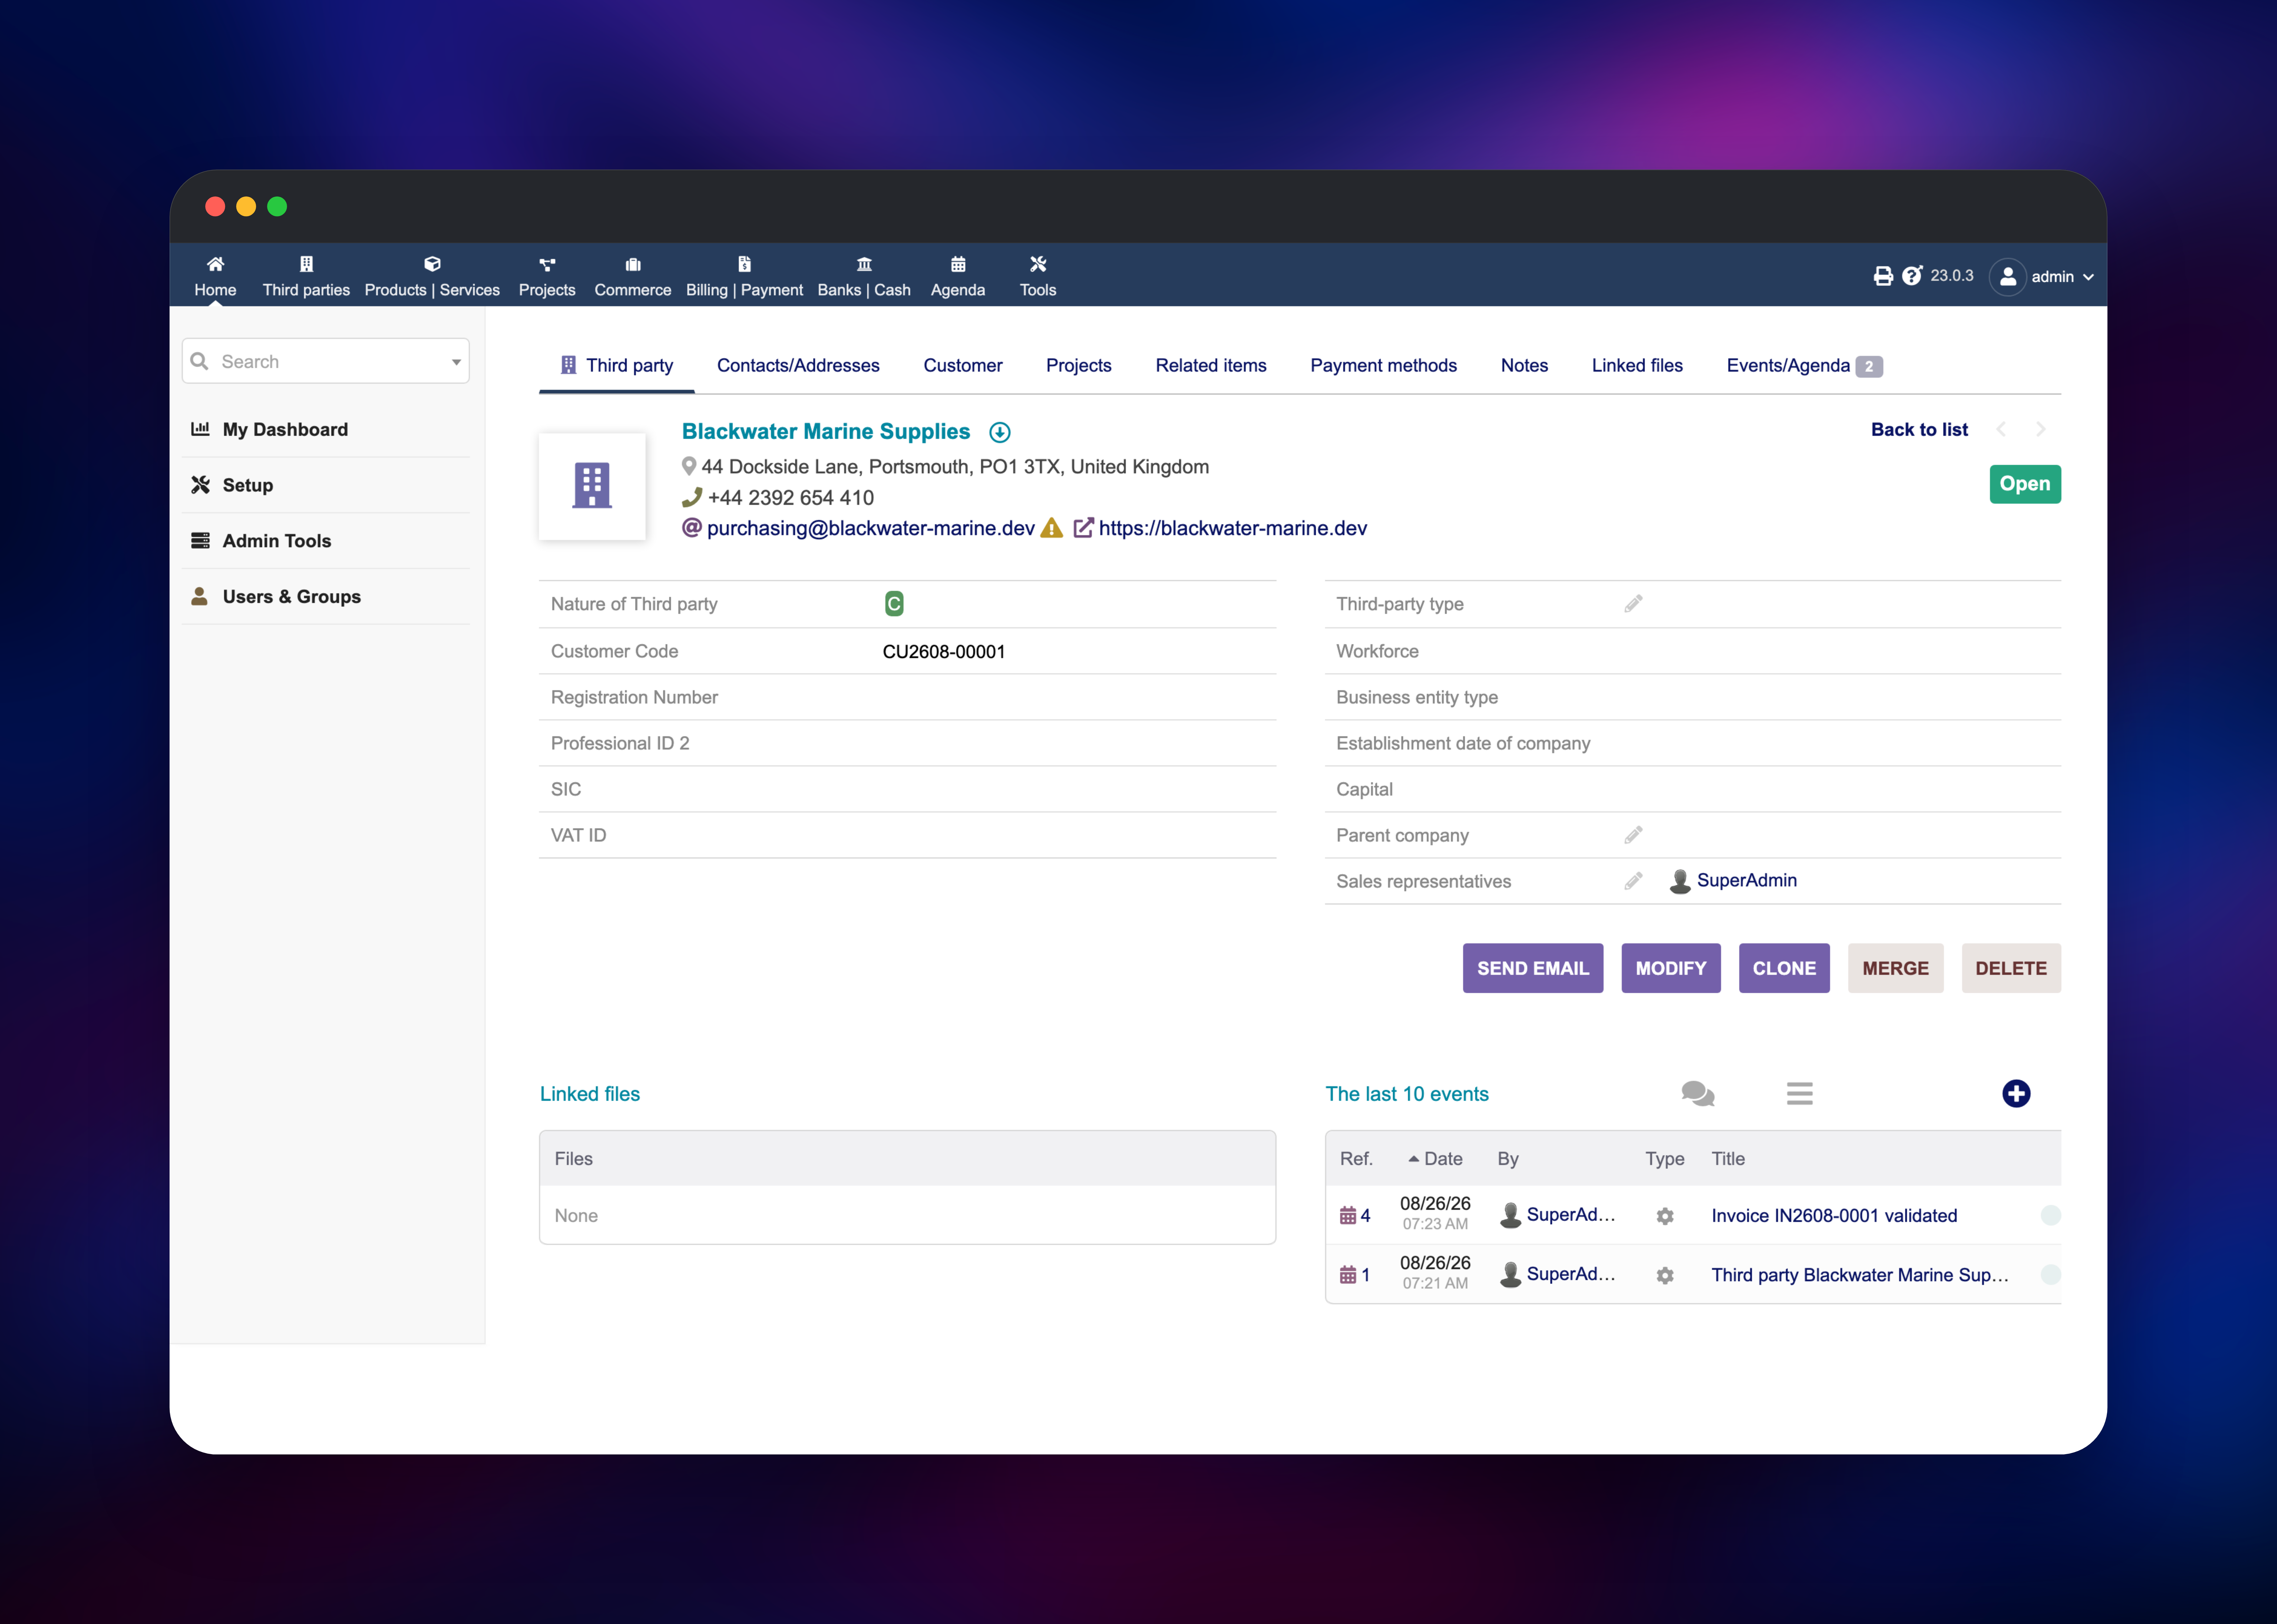
Task: Click gear type icon for Invoice event
Action: click(1665, 1216)
